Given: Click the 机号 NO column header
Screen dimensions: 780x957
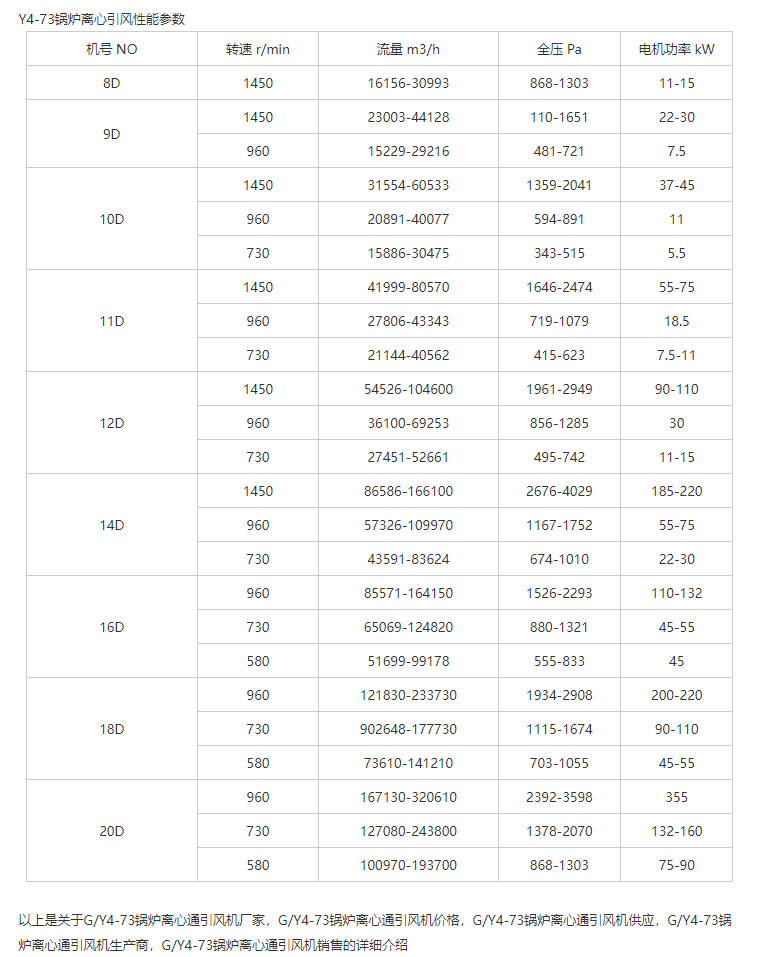Looking at the screenshot, I should point(112,49).
